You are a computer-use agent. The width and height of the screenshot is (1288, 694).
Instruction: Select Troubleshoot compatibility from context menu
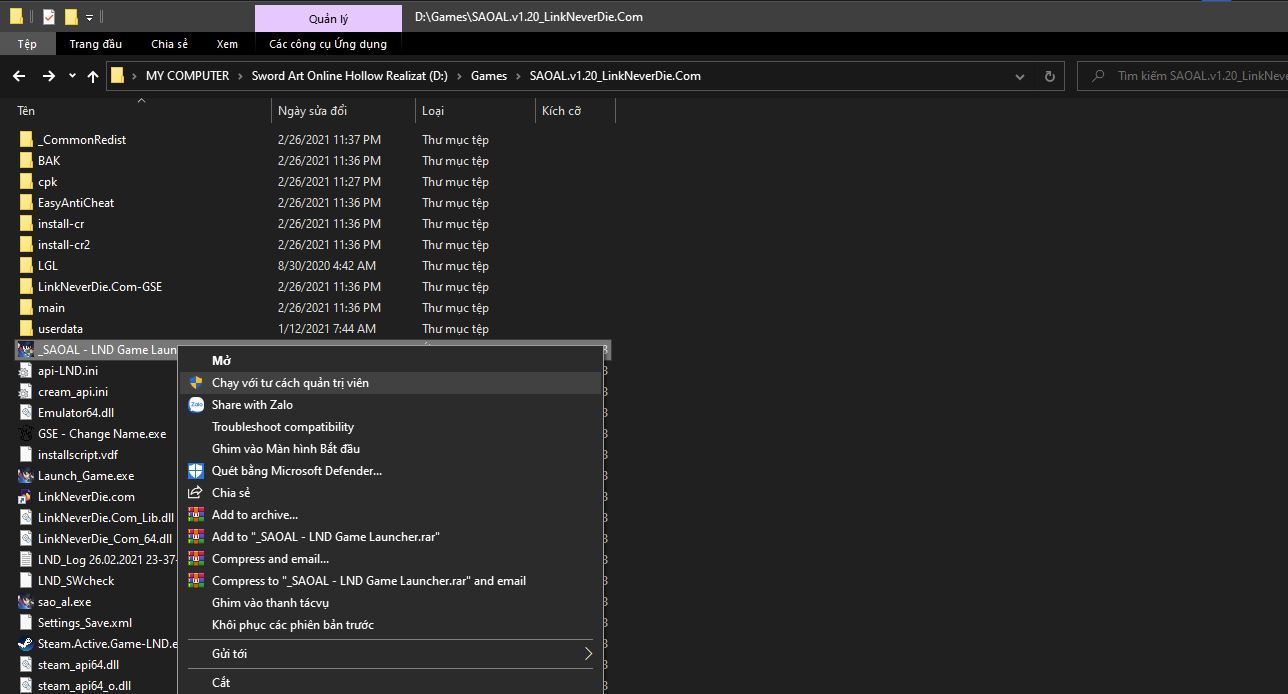pos(283,427)
